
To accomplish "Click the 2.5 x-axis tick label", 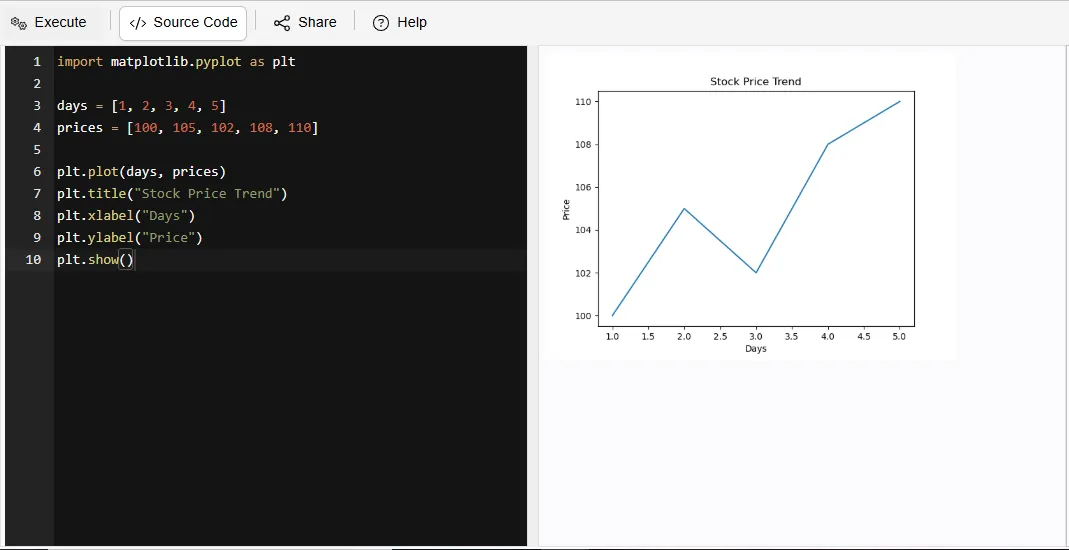I will [720, 336].
